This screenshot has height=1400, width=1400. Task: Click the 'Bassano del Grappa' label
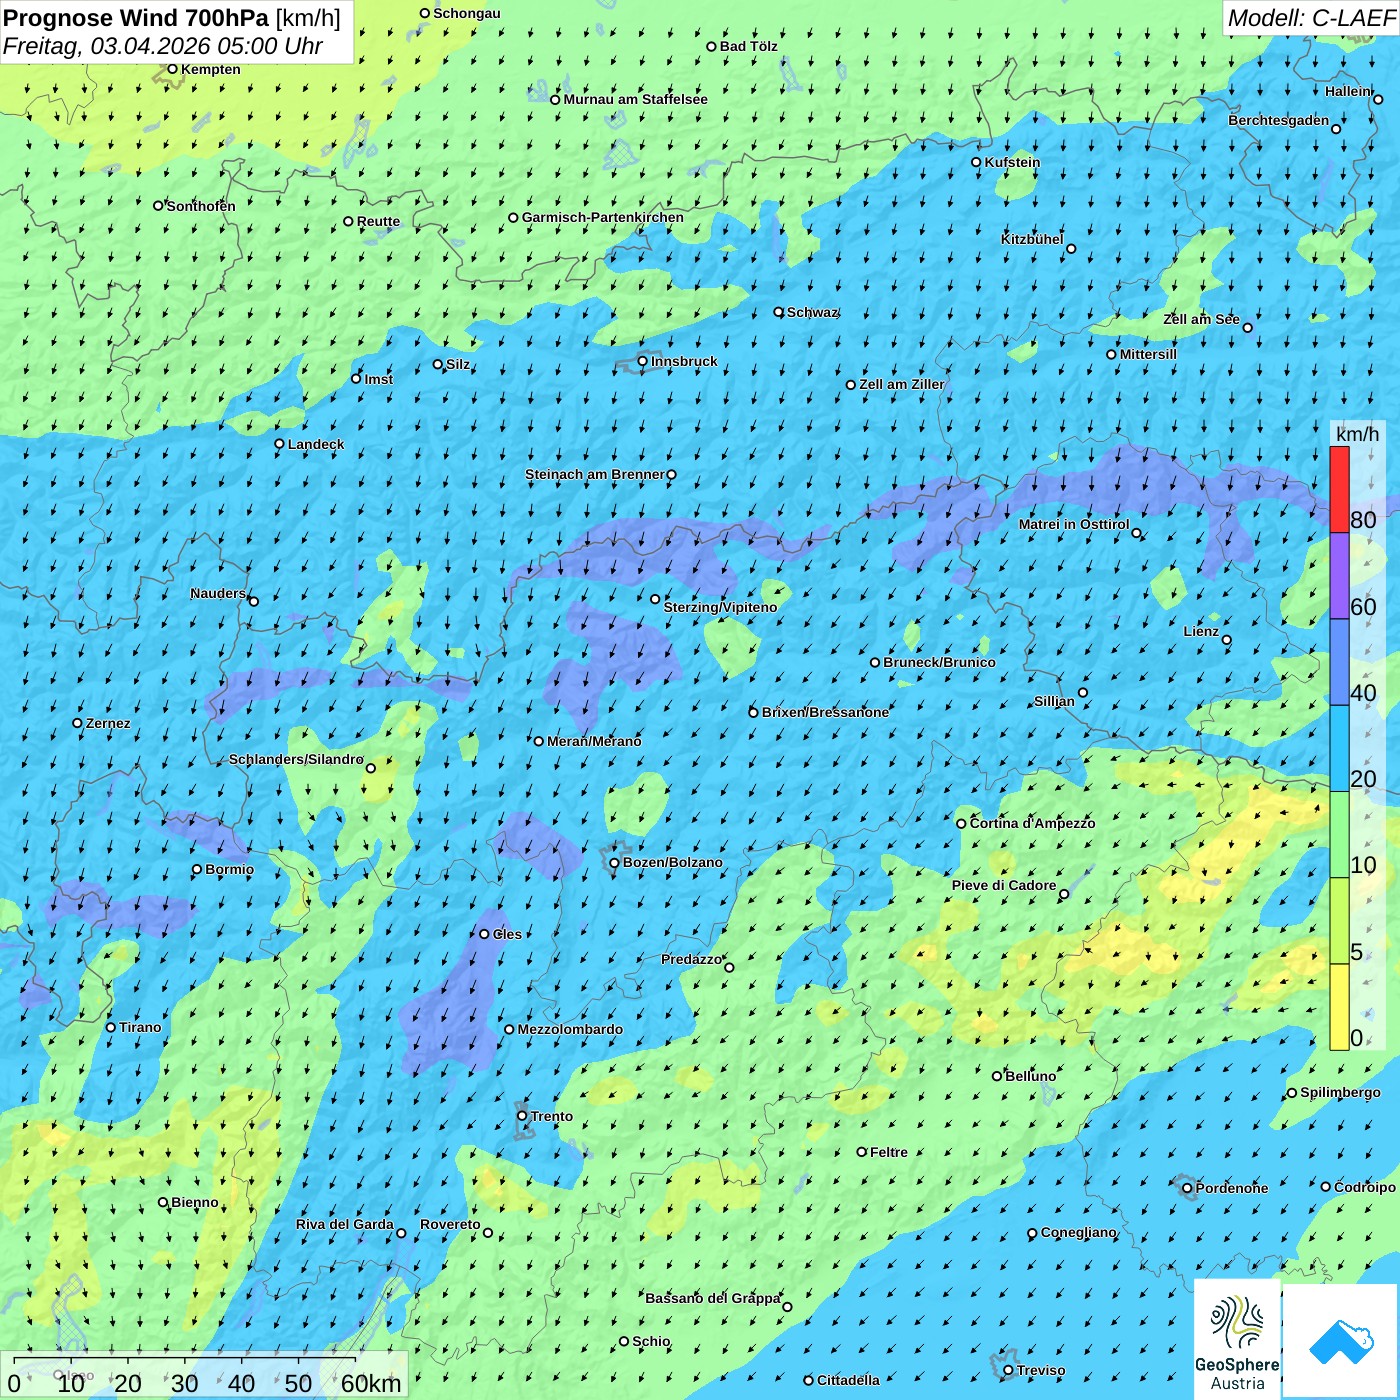pos(712,1298)
